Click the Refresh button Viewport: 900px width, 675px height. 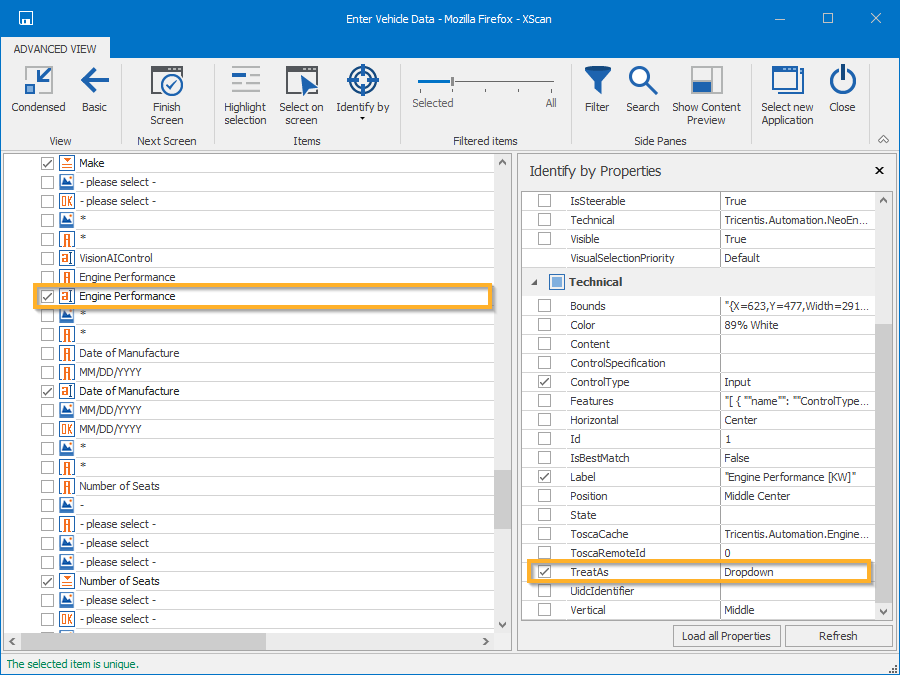[x=837, y=636]
